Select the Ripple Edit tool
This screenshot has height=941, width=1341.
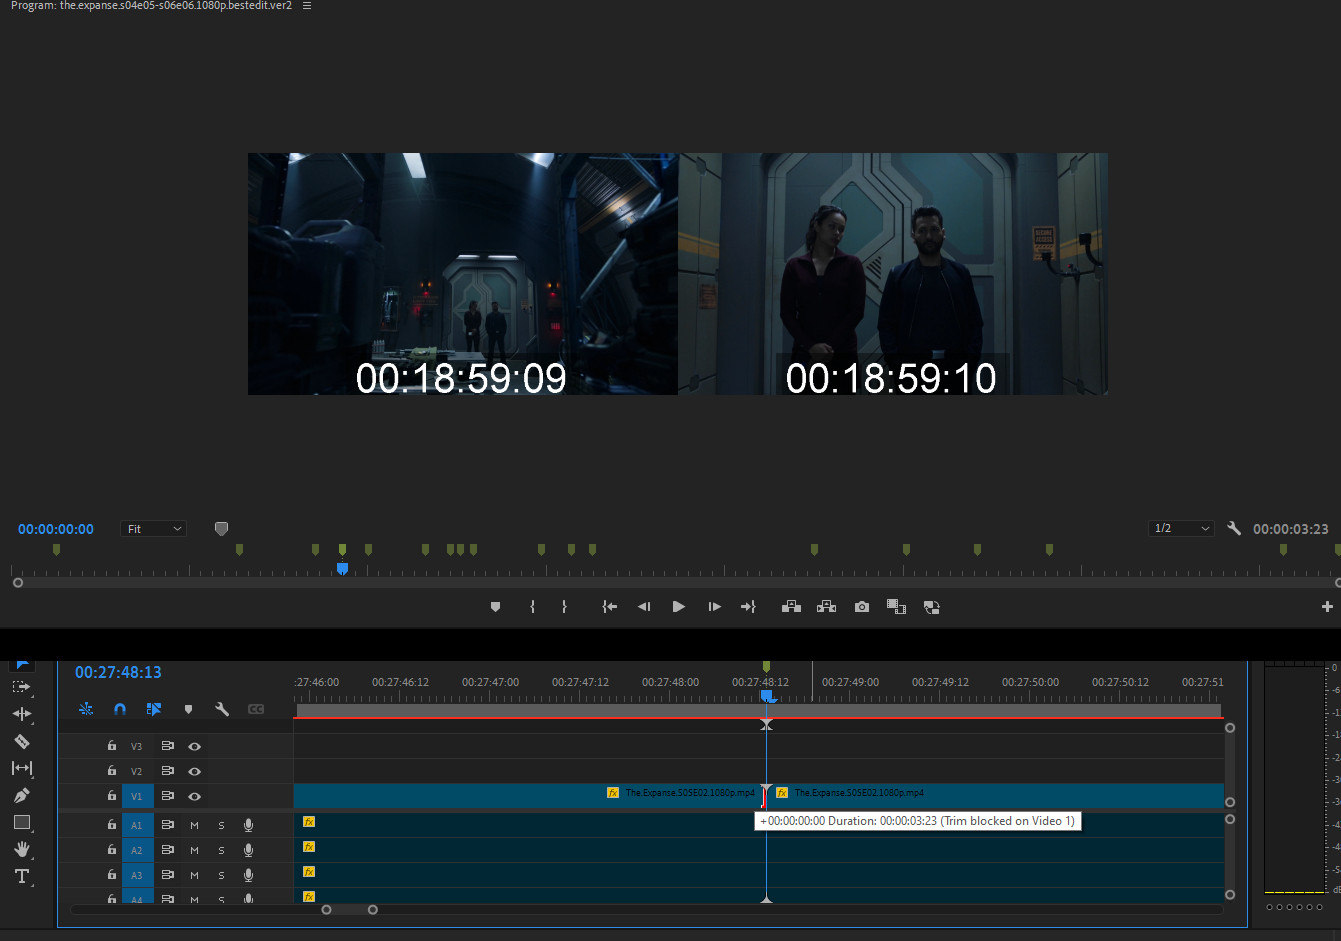21,714
